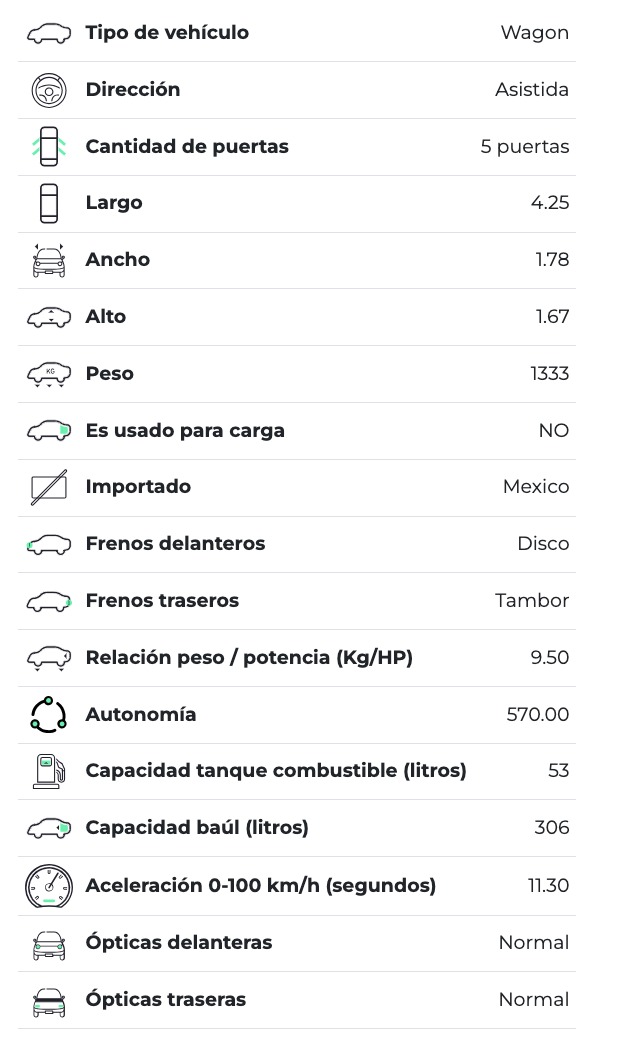Click the "5 puertas" value

(x=525, y=147)
